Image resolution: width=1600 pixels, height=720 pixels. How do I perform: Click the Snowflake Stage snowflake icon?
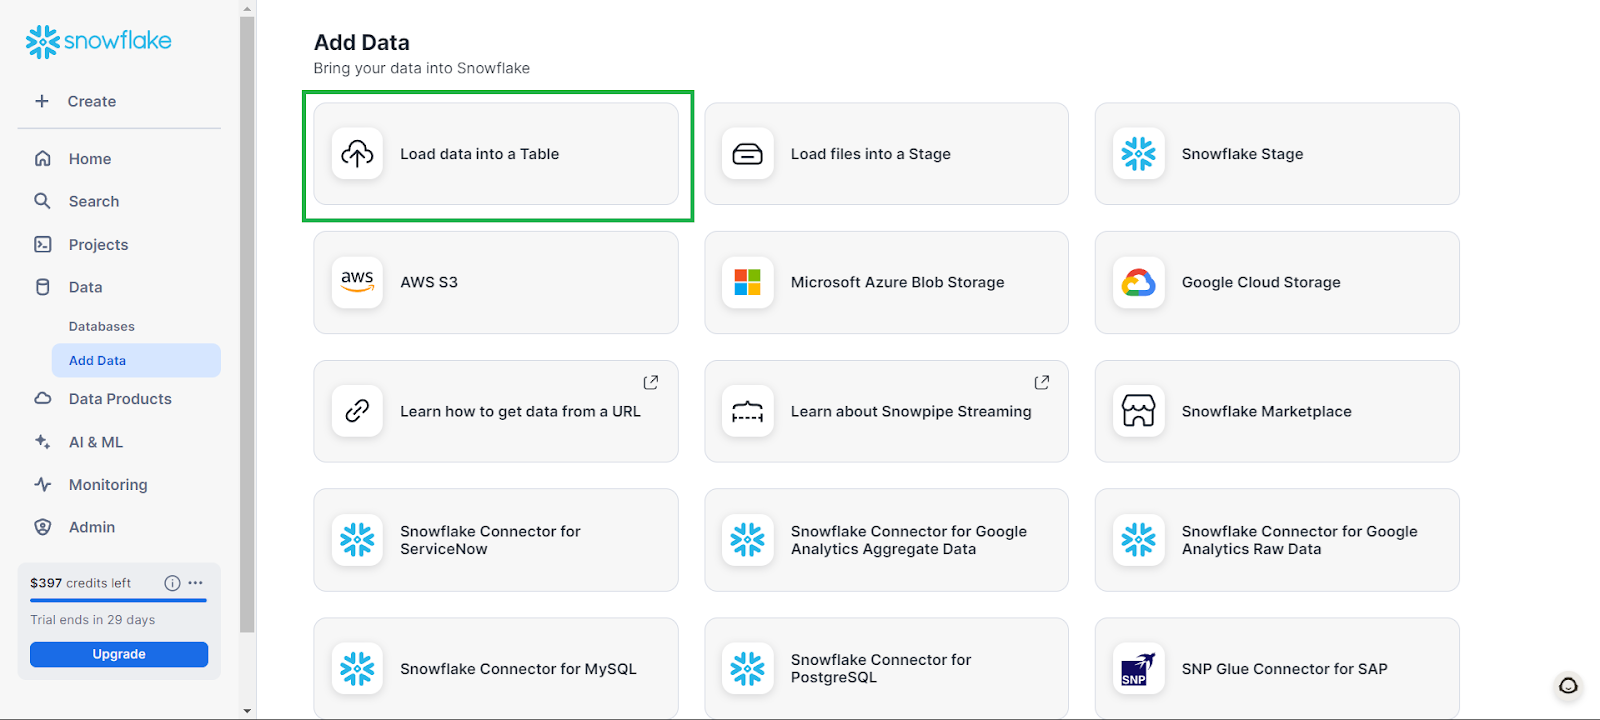tap(1138, 154)
